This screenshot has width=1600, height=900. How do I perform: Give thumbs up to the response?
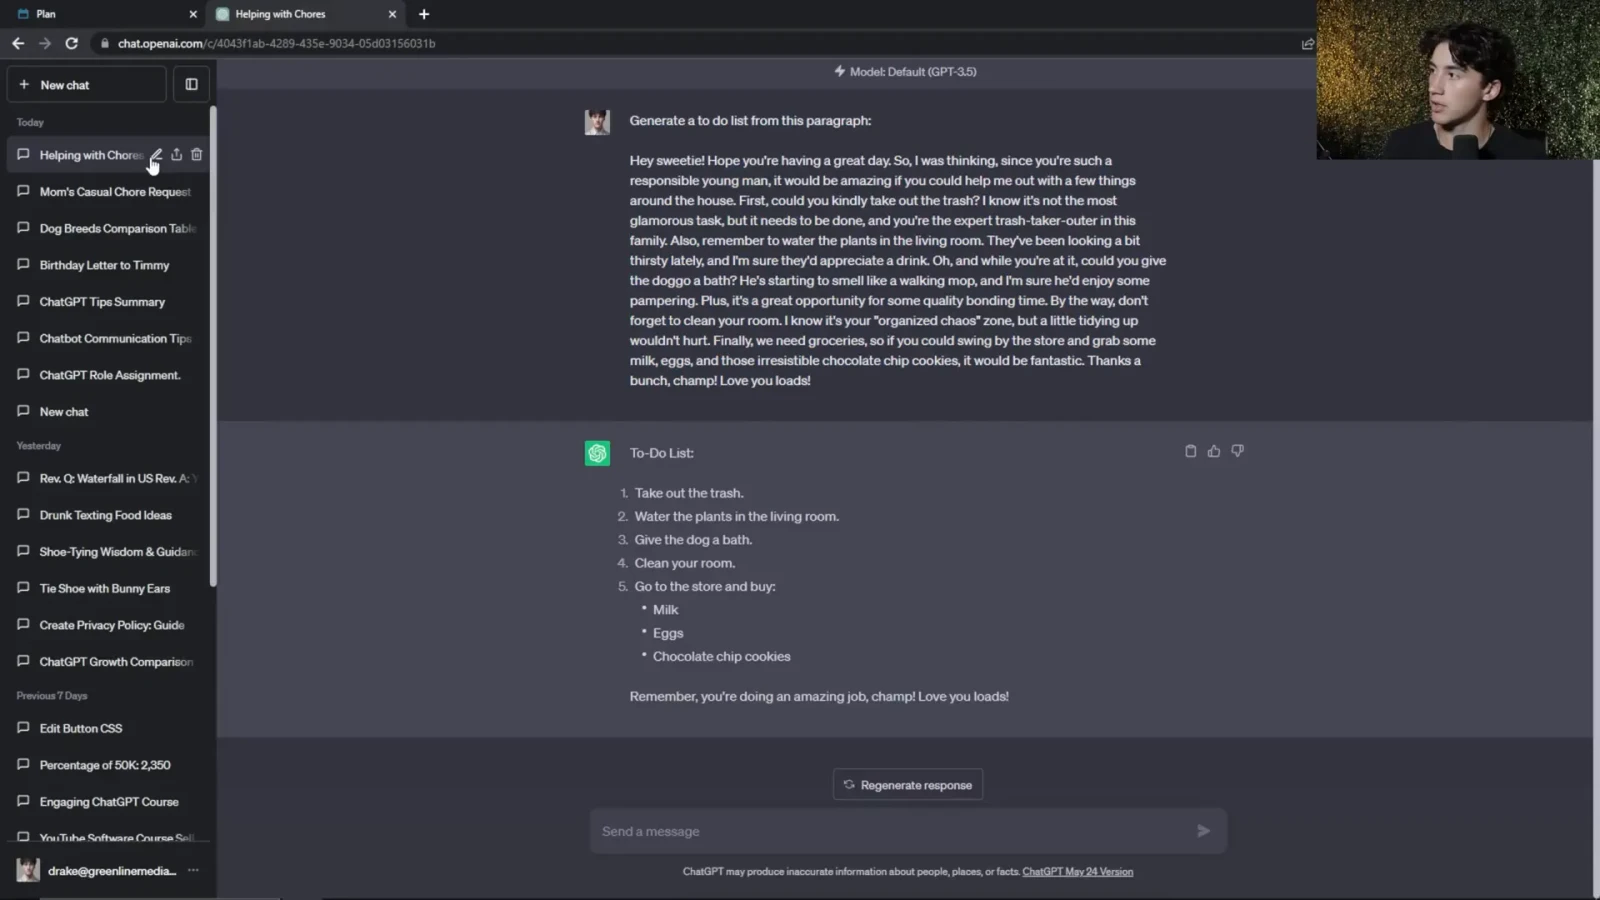[1214, 451]
